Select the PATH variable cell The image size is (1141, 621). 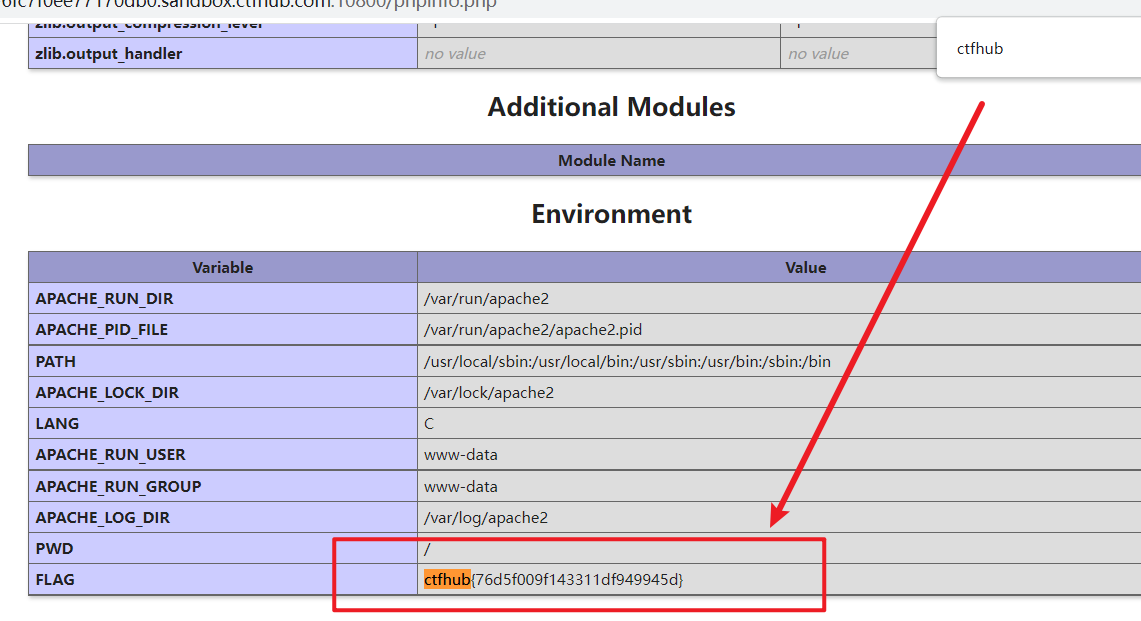pos(223,361)
